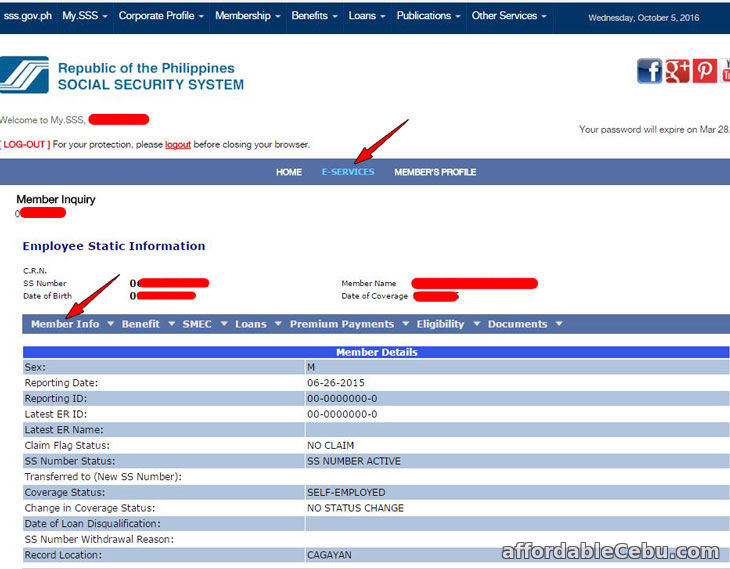Open the Premium Payments submenu

click(342, 324)
